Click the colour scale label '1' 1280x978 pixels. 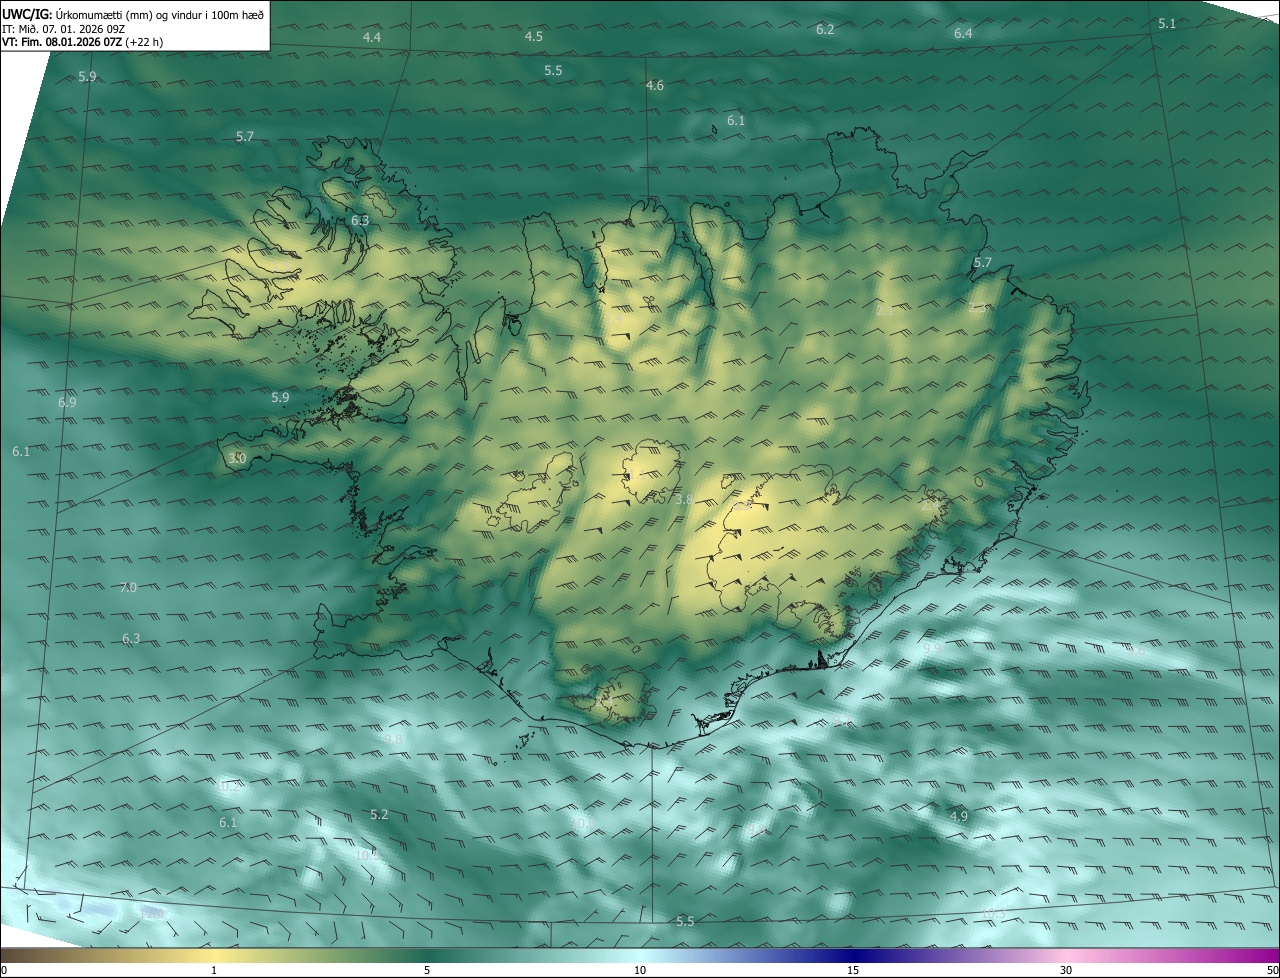[x=214, y=970]
